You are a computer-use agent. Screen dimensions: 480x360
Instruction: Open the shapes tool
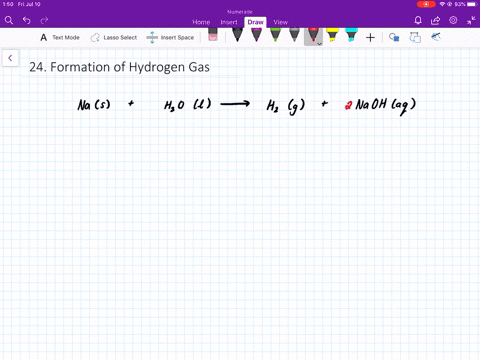(394, 37)
